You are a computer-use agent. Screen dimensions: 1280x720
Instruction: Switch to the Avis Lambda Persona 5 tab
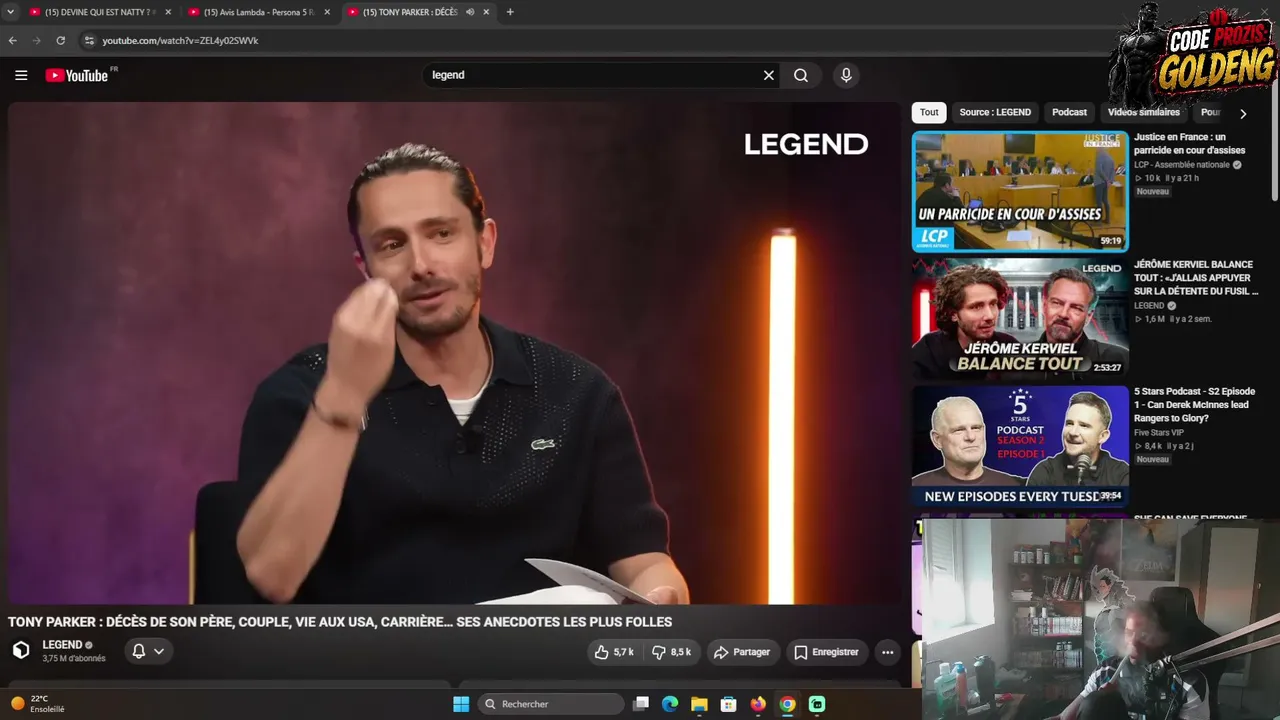pos(258,12)
